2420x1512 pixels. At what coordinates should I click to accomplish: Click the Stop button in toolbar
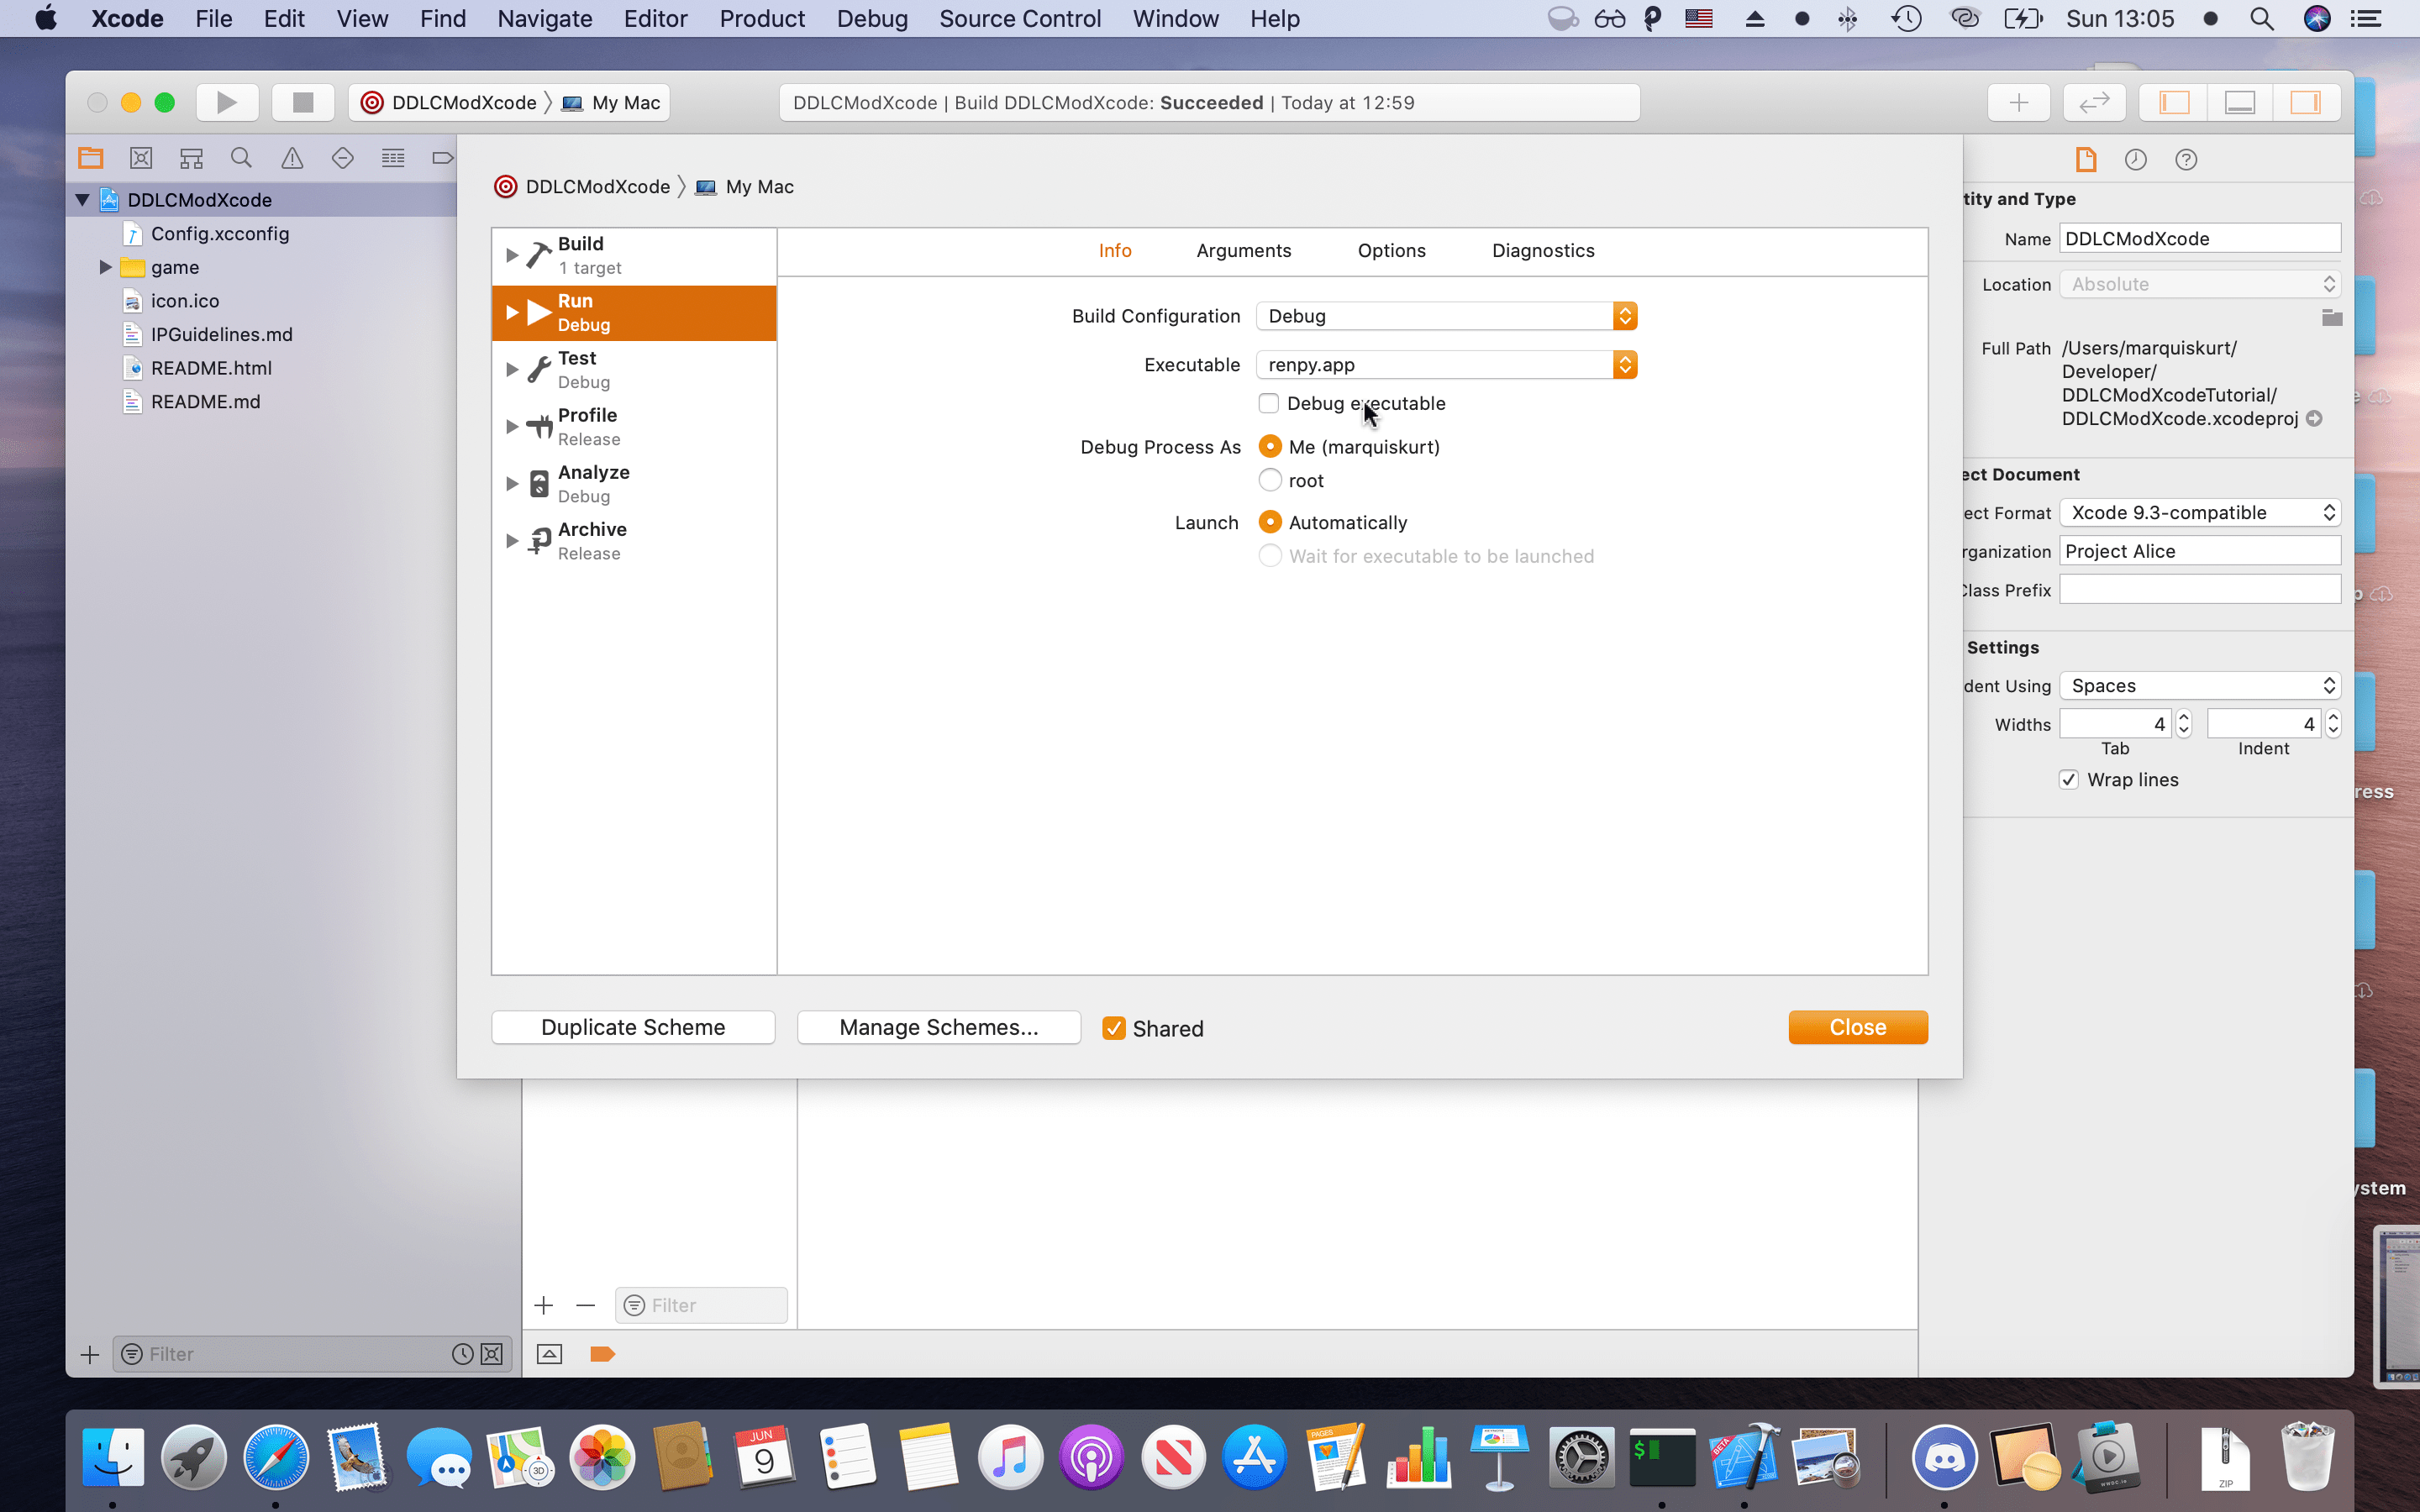303,102
